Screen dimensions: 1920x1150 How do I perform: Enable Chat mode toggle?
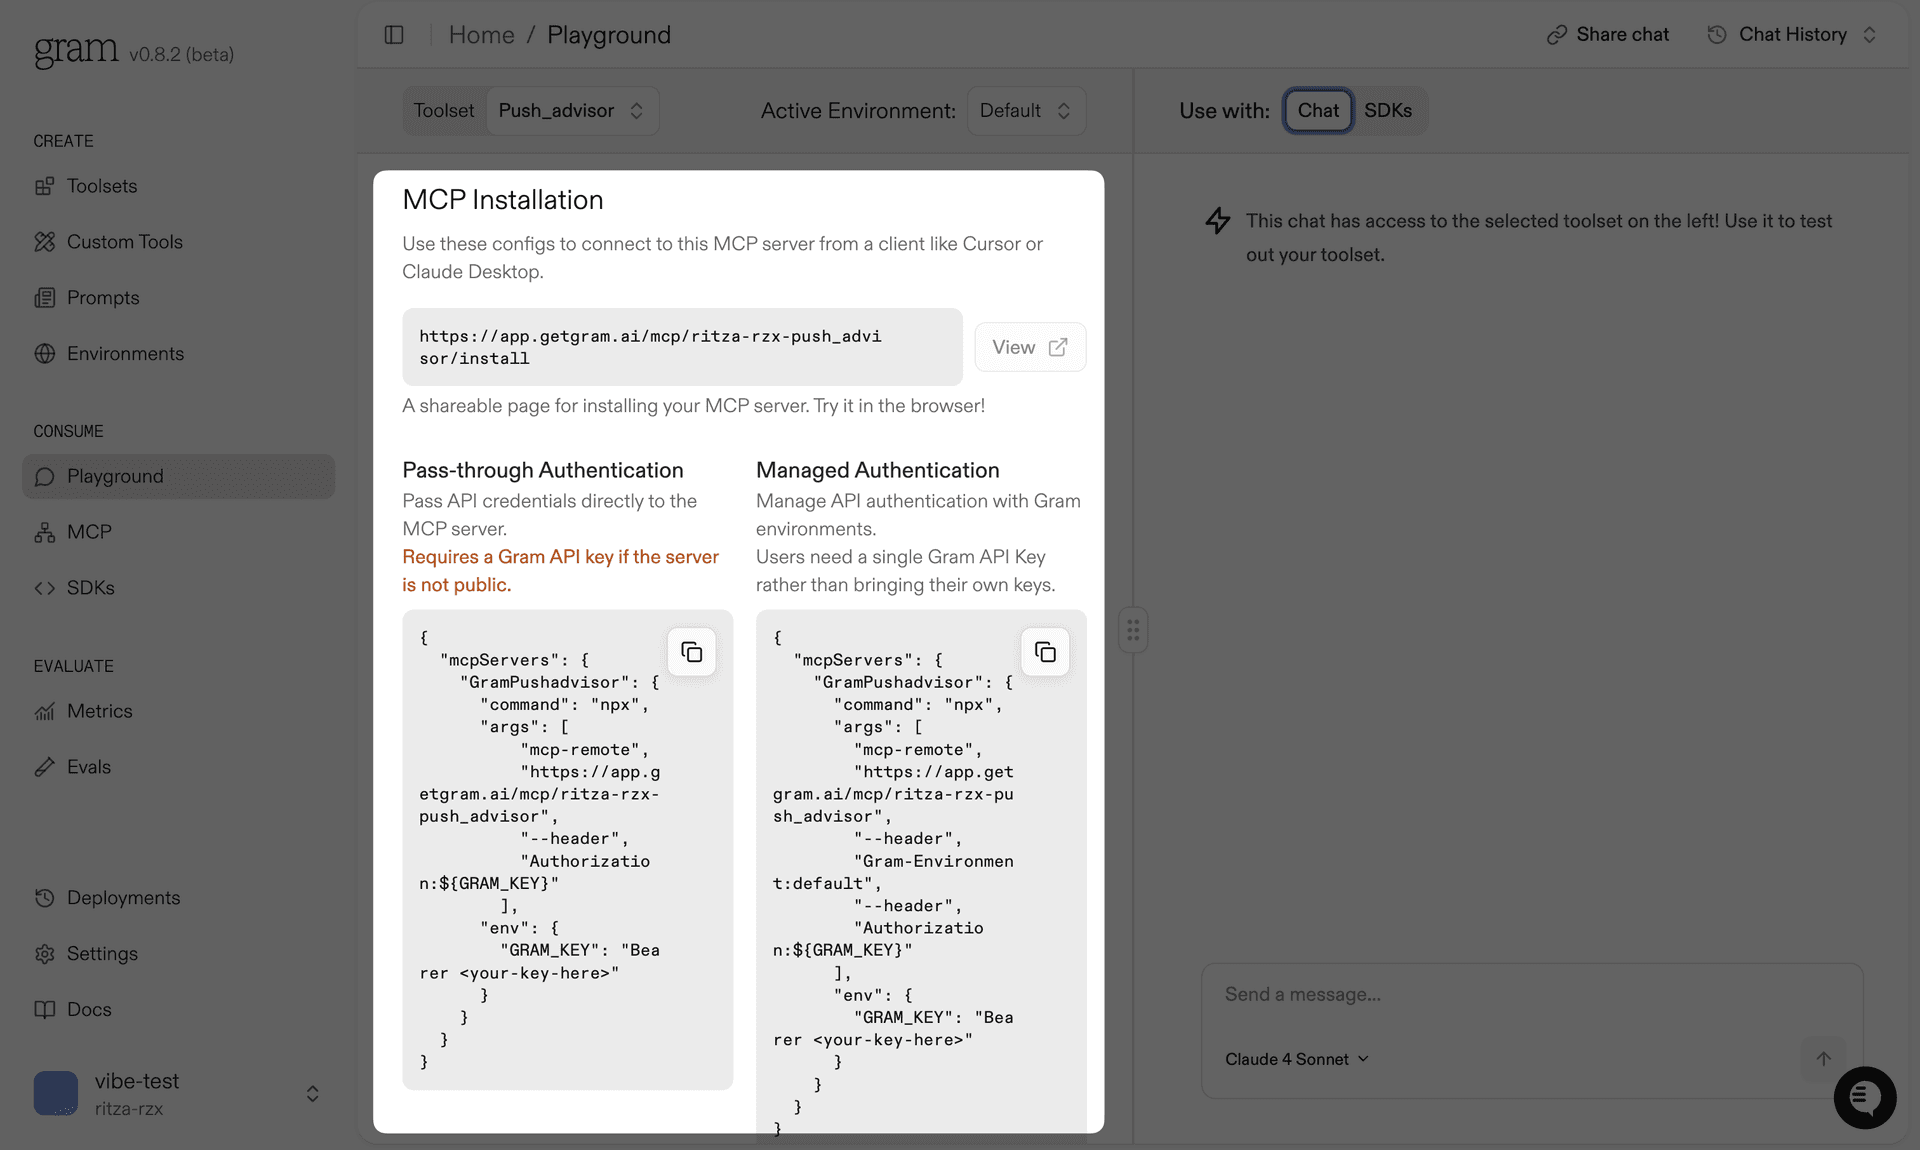(x=1317, y=110)
